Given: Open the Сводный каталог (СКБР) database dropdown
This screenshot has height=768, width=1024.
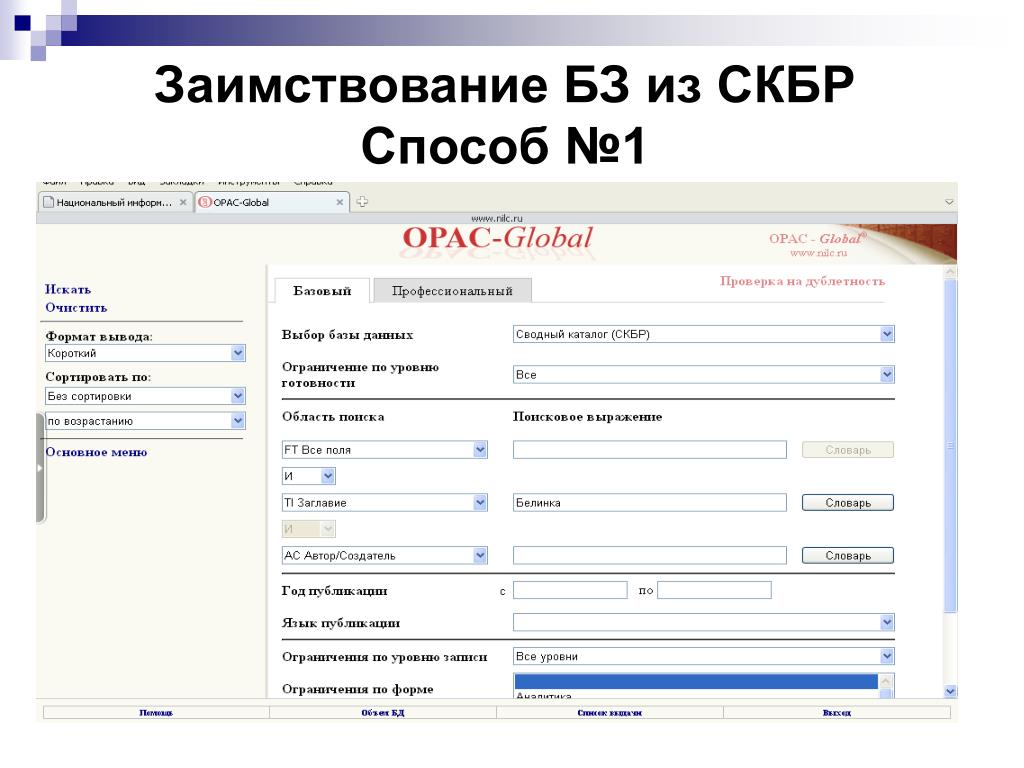Looking at the screenshot, I should point(703,334).
